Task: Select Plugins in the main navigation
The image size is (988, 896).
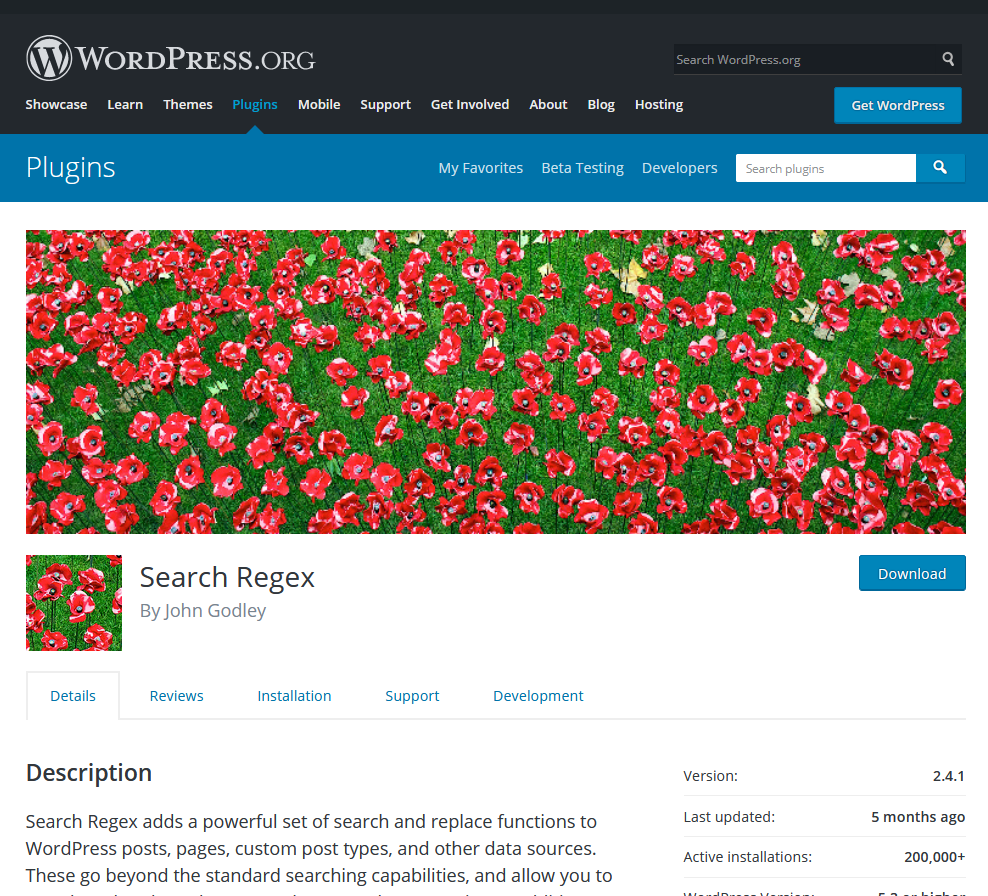Action: (255, 105)
